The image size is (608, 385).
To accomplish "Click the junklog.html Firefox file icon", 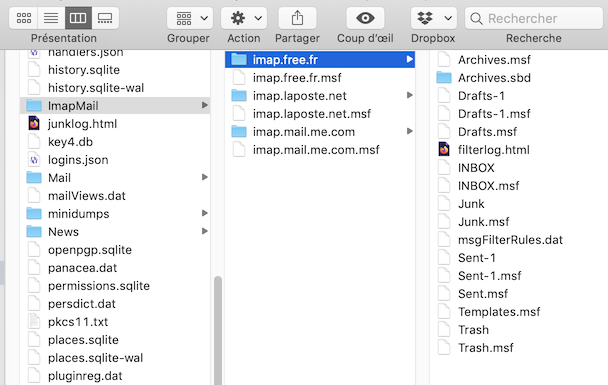I will (x=34, y=123).
